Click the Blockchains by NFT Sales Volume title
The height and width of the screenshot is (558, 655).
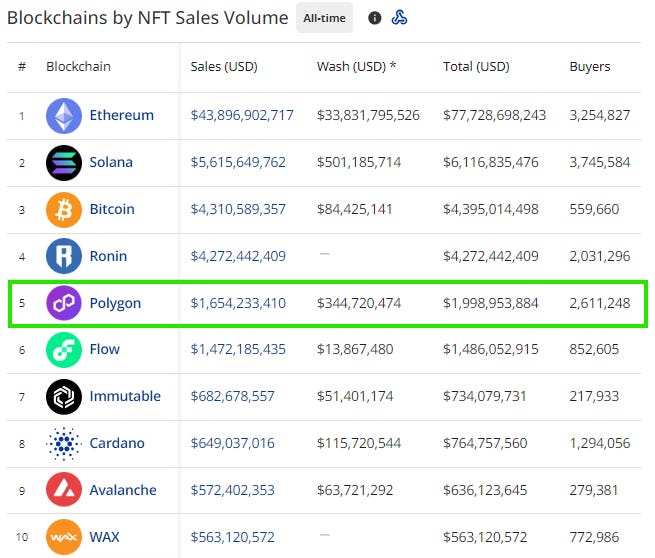[147, 18]
